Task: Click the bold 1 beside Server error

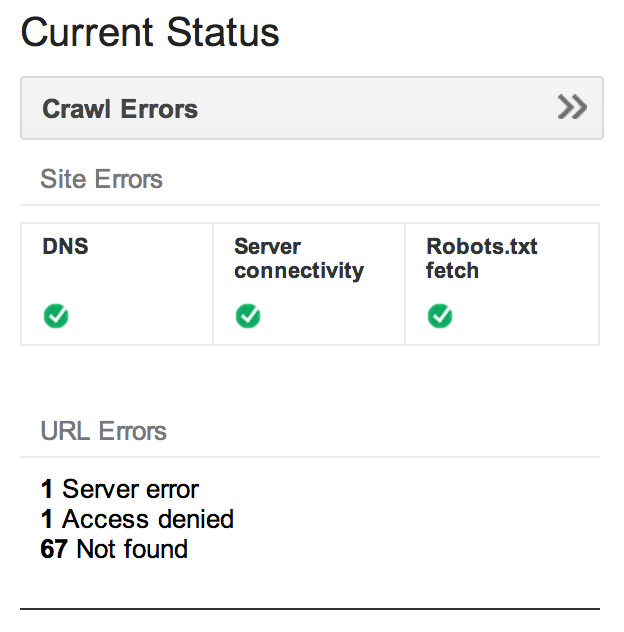Action: click(47, 489)
